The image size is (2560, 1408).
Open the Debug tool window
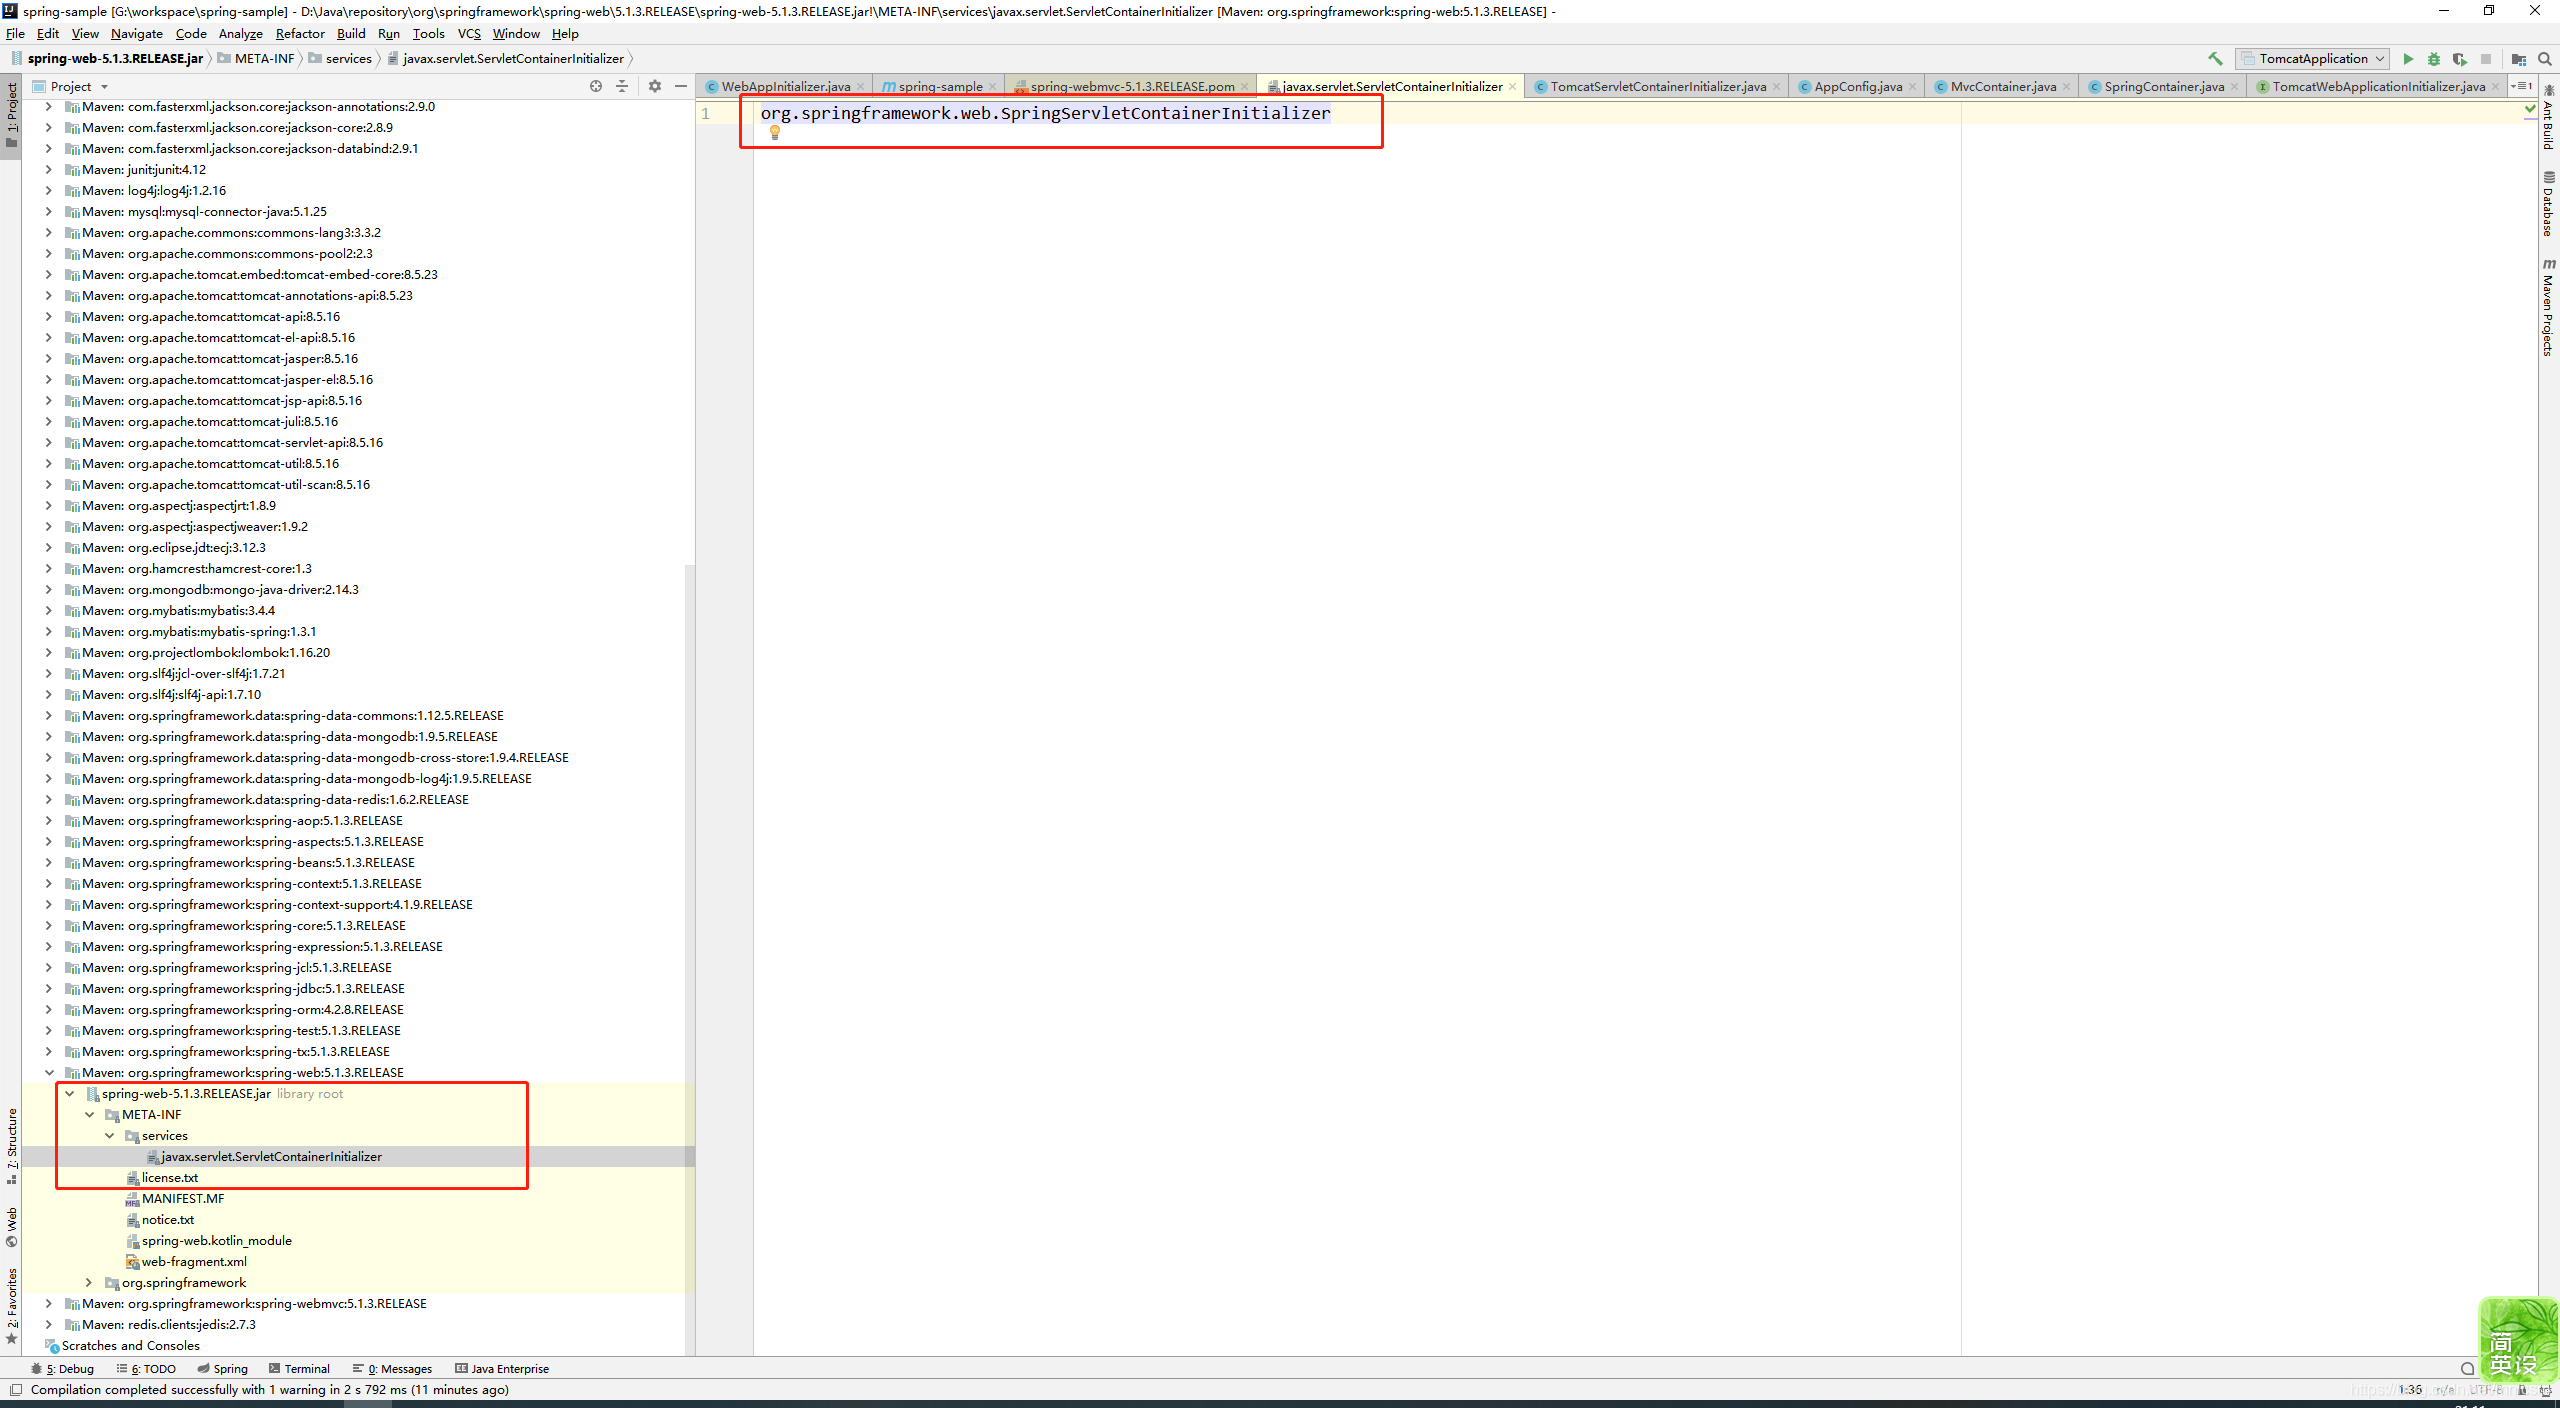[x=62, y=1369]
